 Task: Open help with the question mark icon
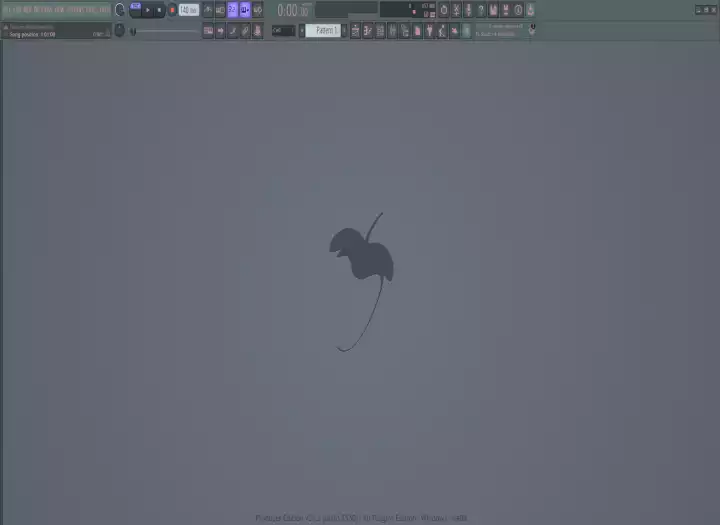click(x=481, y=10)
